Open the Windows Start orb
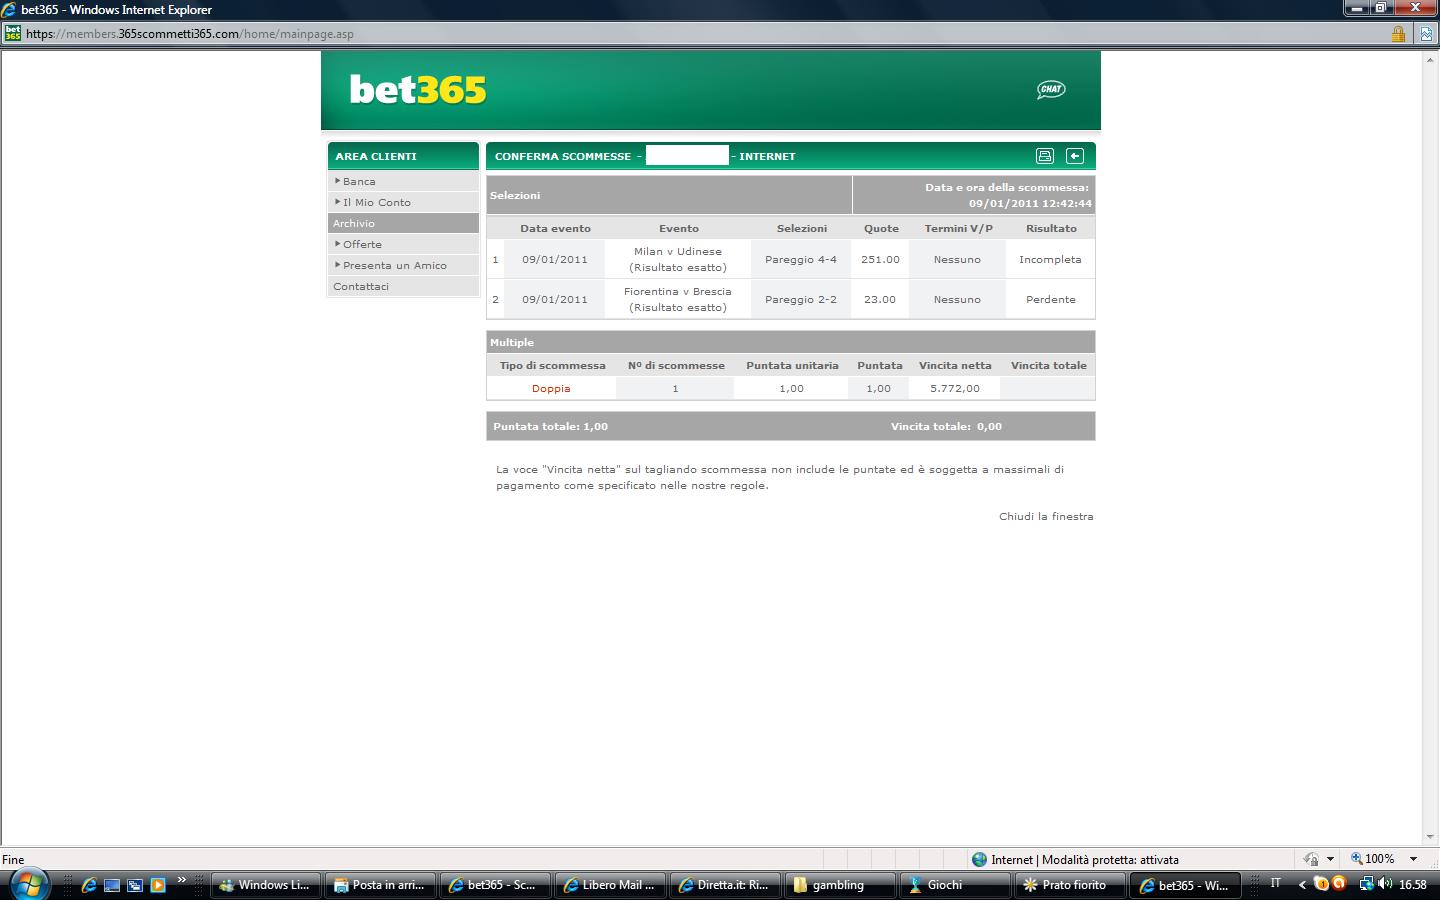 click(29, 884)
